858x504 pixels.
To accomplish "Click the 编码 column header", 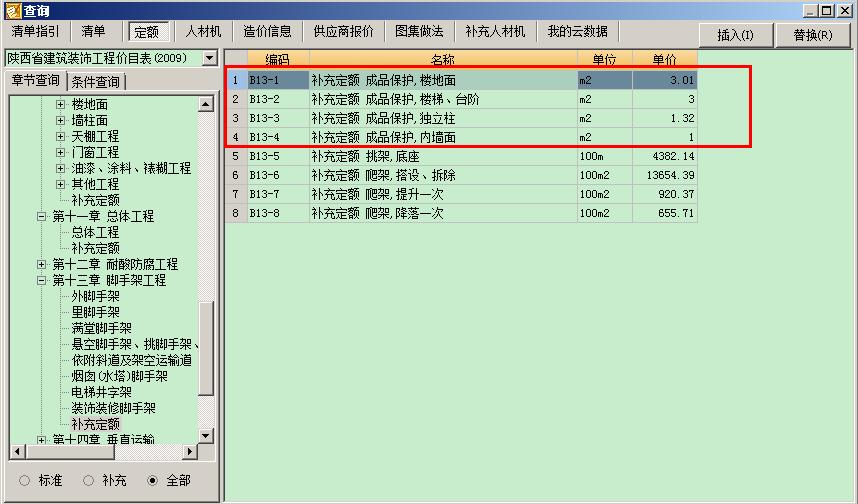I will (x=278, y=59).
